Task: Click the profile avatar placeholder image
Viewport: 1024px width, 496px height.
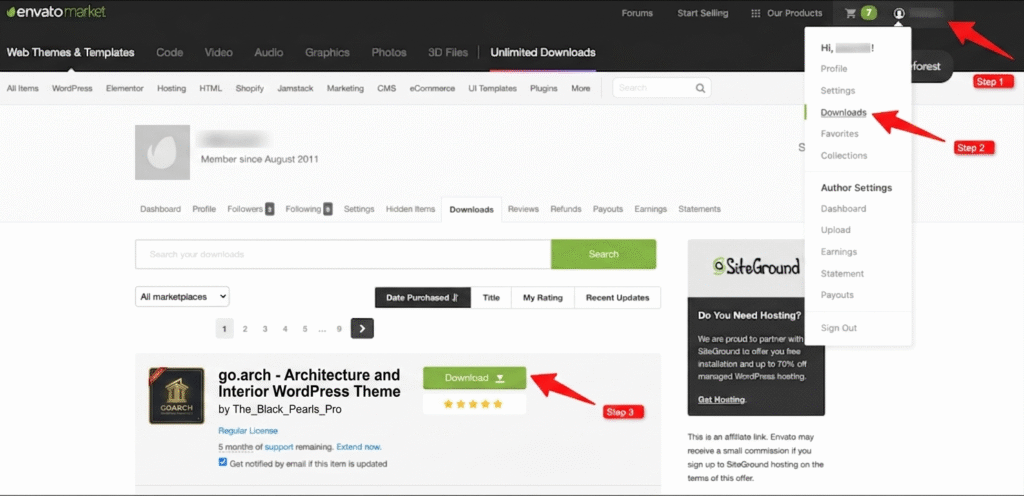Action: click(x=163, y=152)
